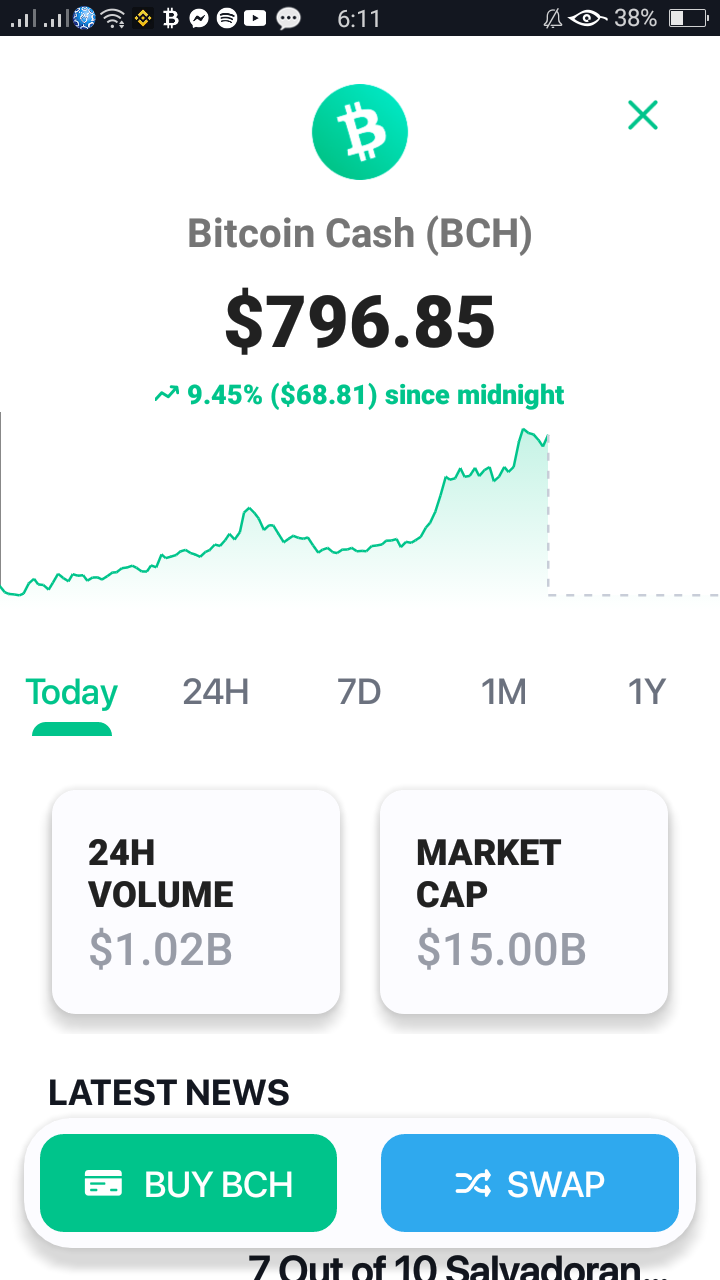Tap the Messenger notification icon
This screenshot has height=1280, width=720.
point(199,18)
